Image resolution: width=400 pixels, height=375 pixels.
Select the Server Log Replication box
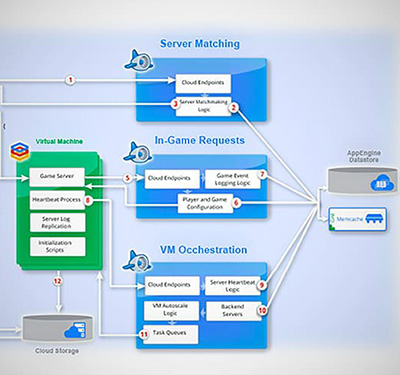coord(57,222)
